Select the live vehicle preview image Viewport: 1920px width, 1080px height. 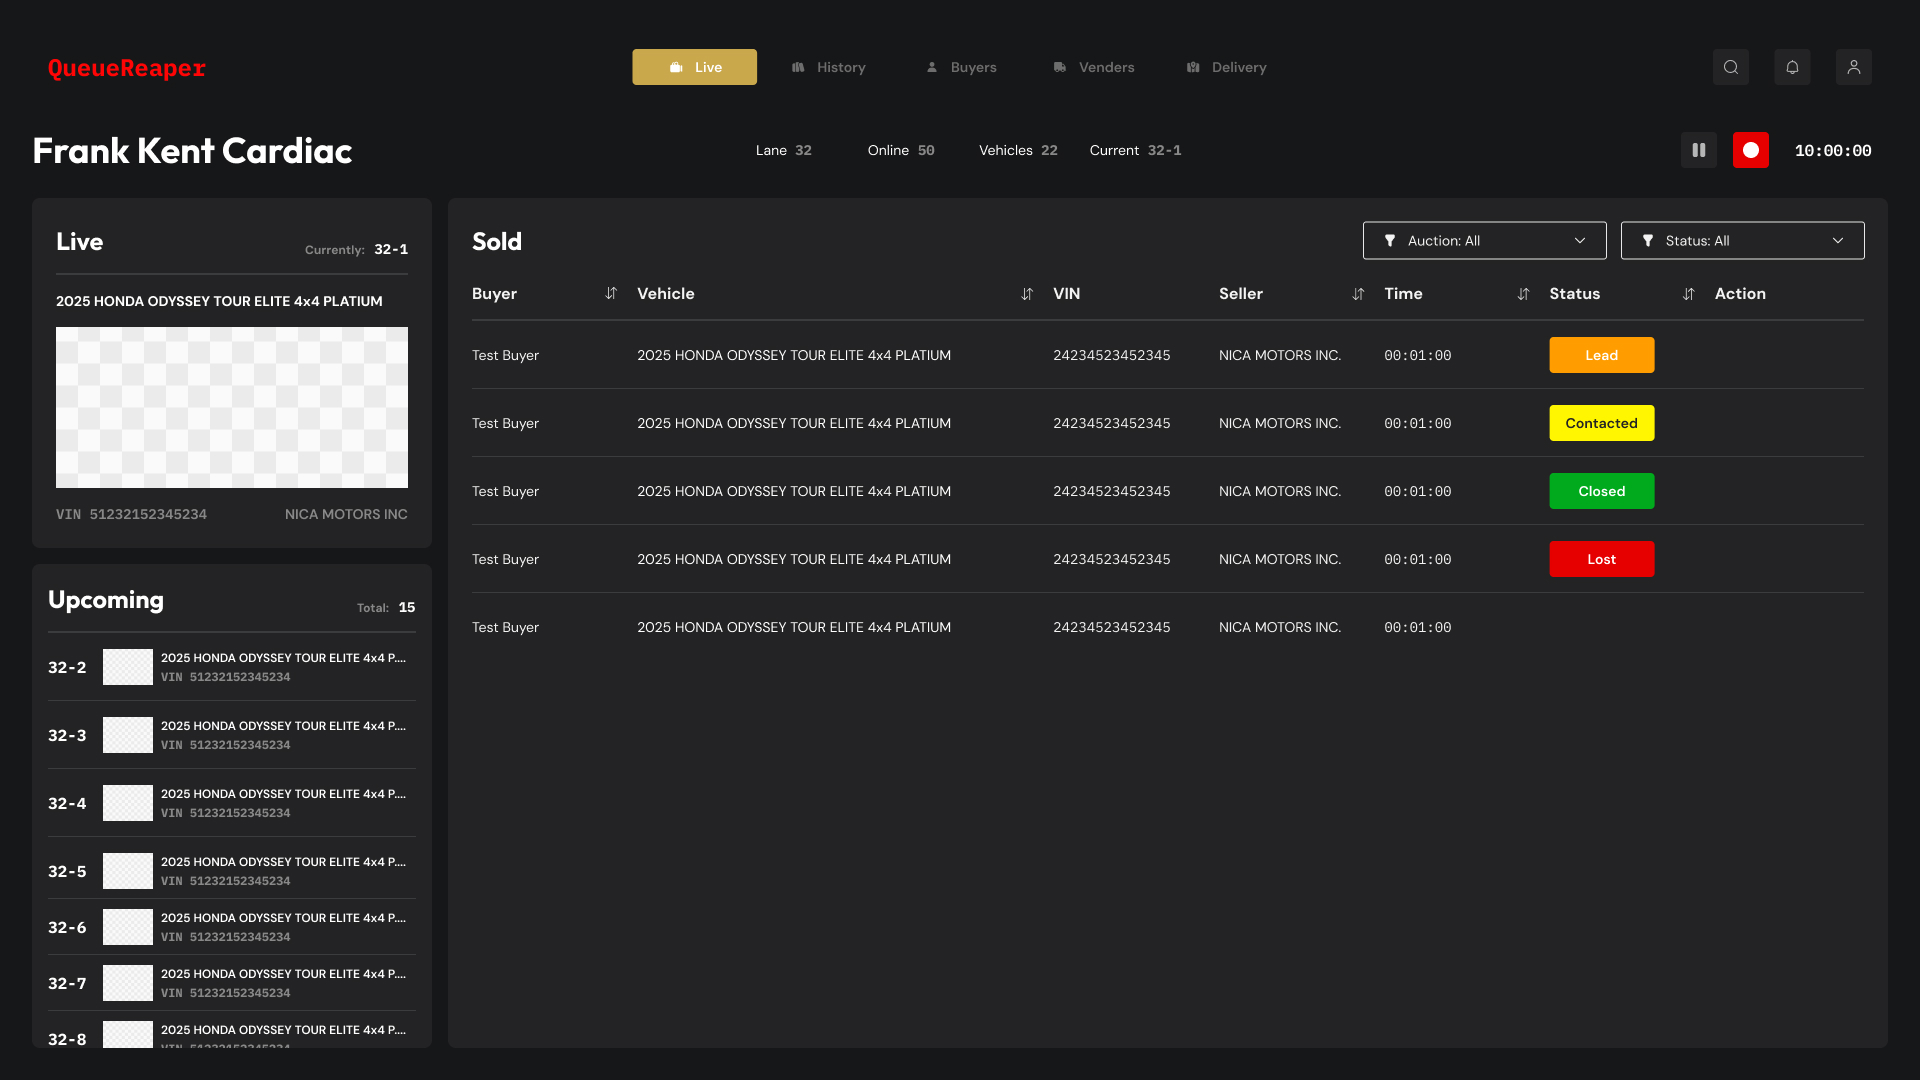[231, 407]
